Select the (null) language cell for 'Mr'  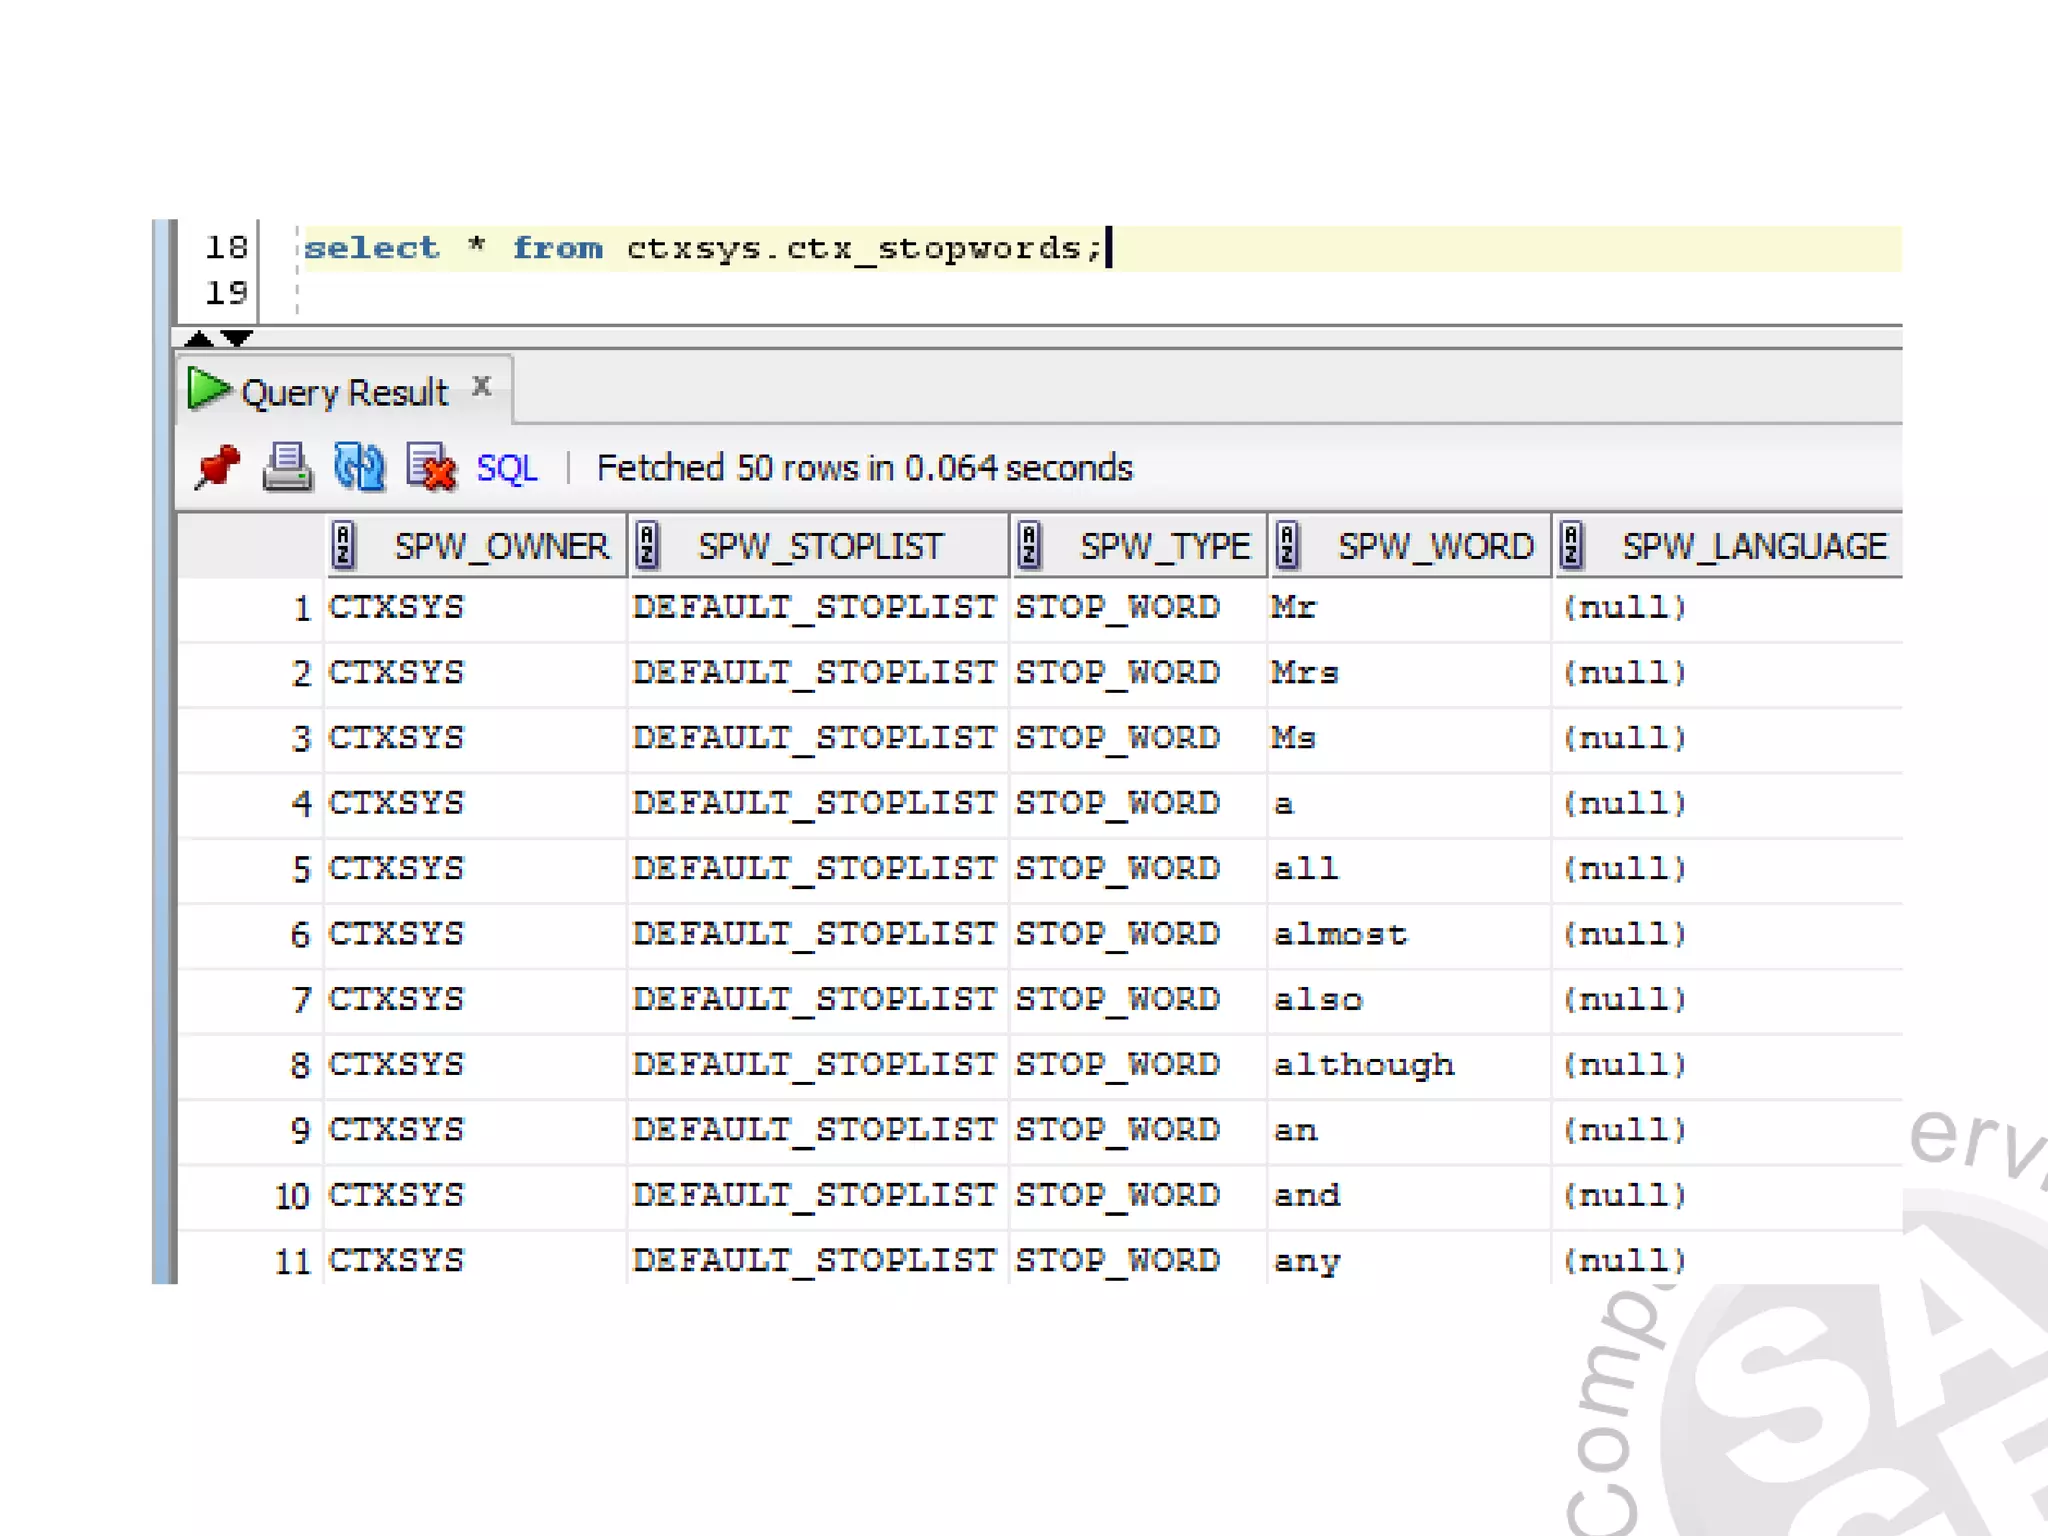pos(1624,607)
